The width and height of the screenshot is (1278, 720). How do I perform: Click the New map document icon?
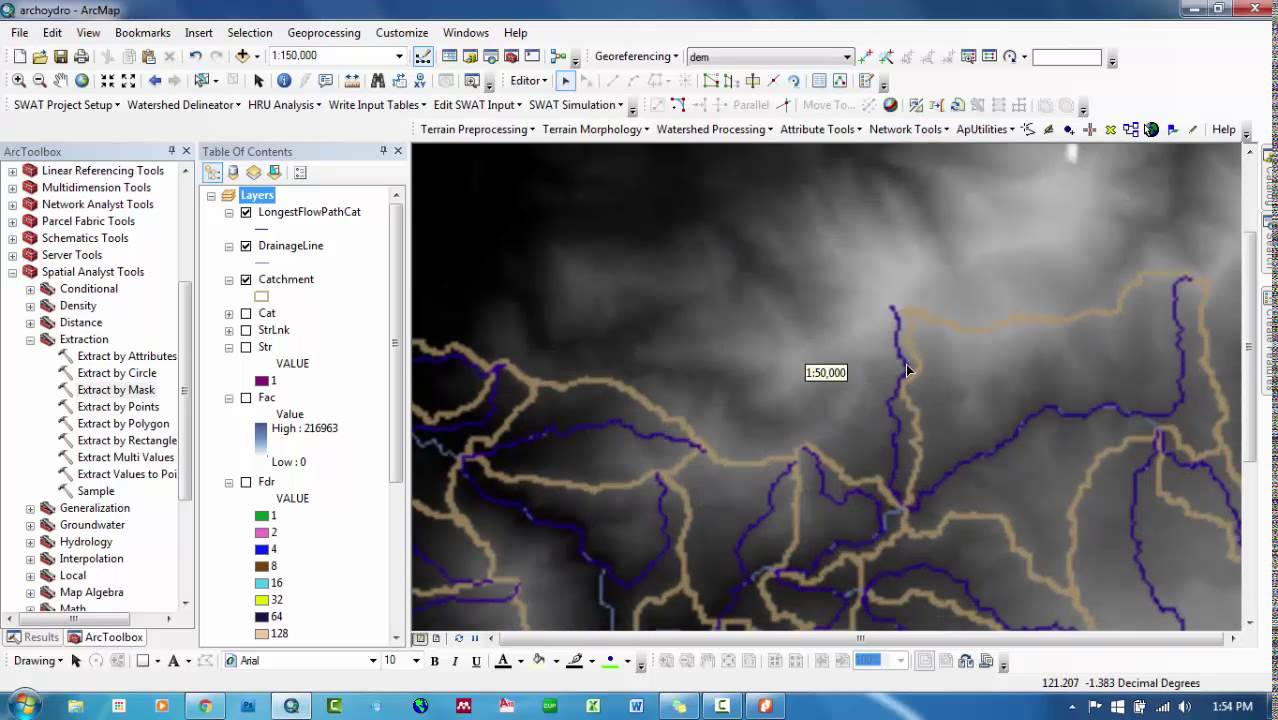pyautogui.click(x=19, y=57)
